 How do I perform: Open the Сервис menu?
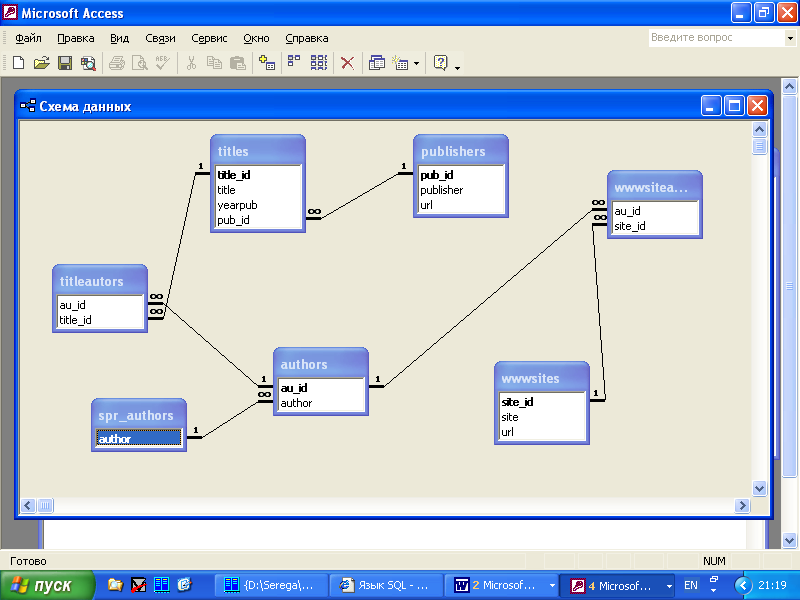[209, 38]
